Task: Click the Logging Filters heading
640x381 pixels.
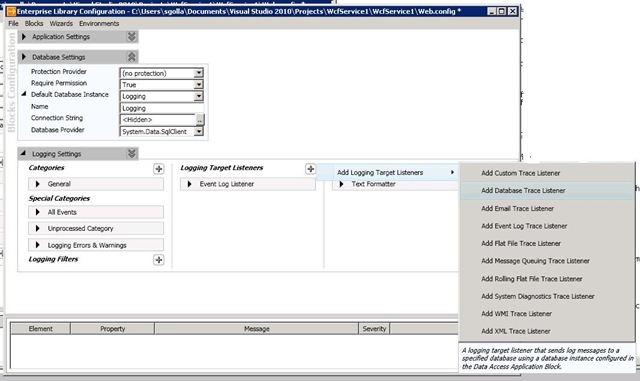Action: (x=53, y=259)
